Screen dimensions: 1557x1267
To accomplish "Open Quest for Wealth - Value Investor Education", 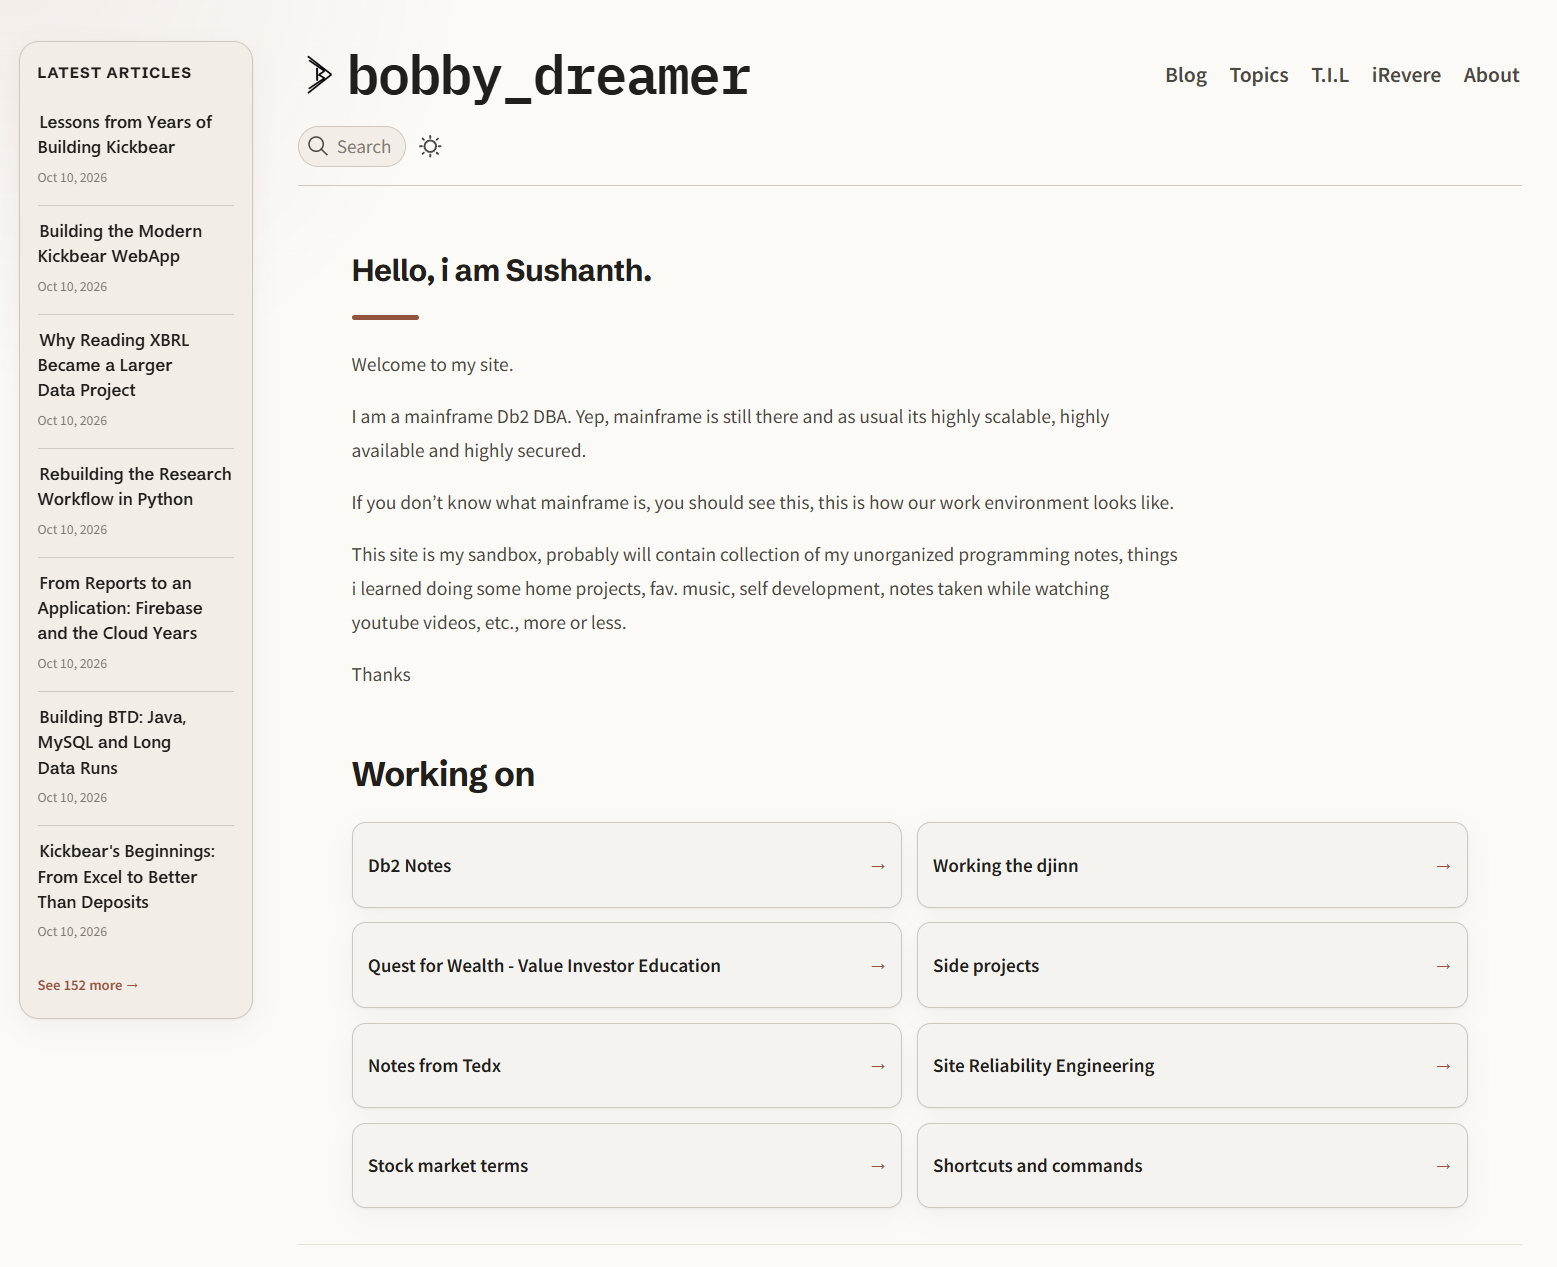I will pos(627,965).
